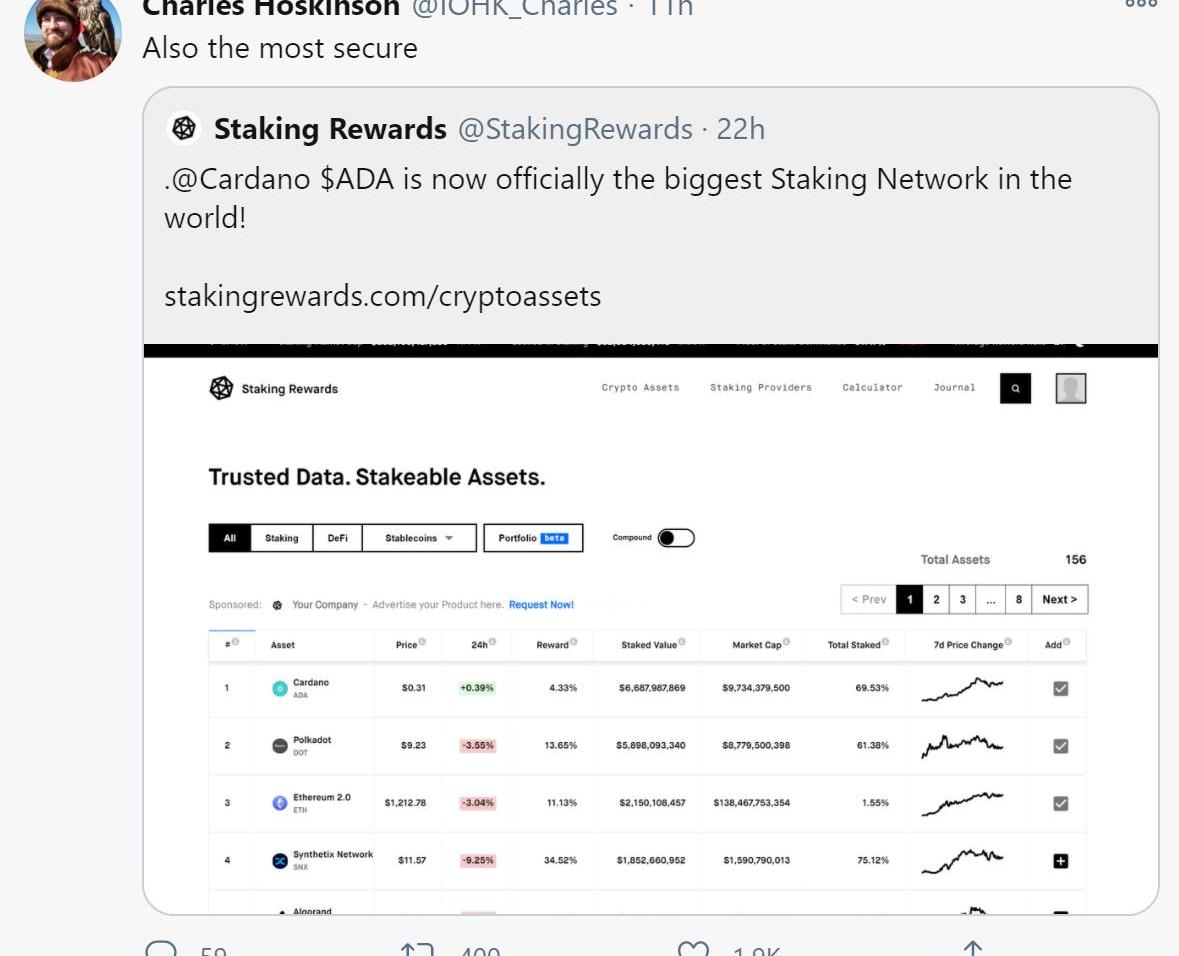Click the Synthetix Network coin icon
The height and width of the screenshot is (956, 1179).
(x=280, y=860)
